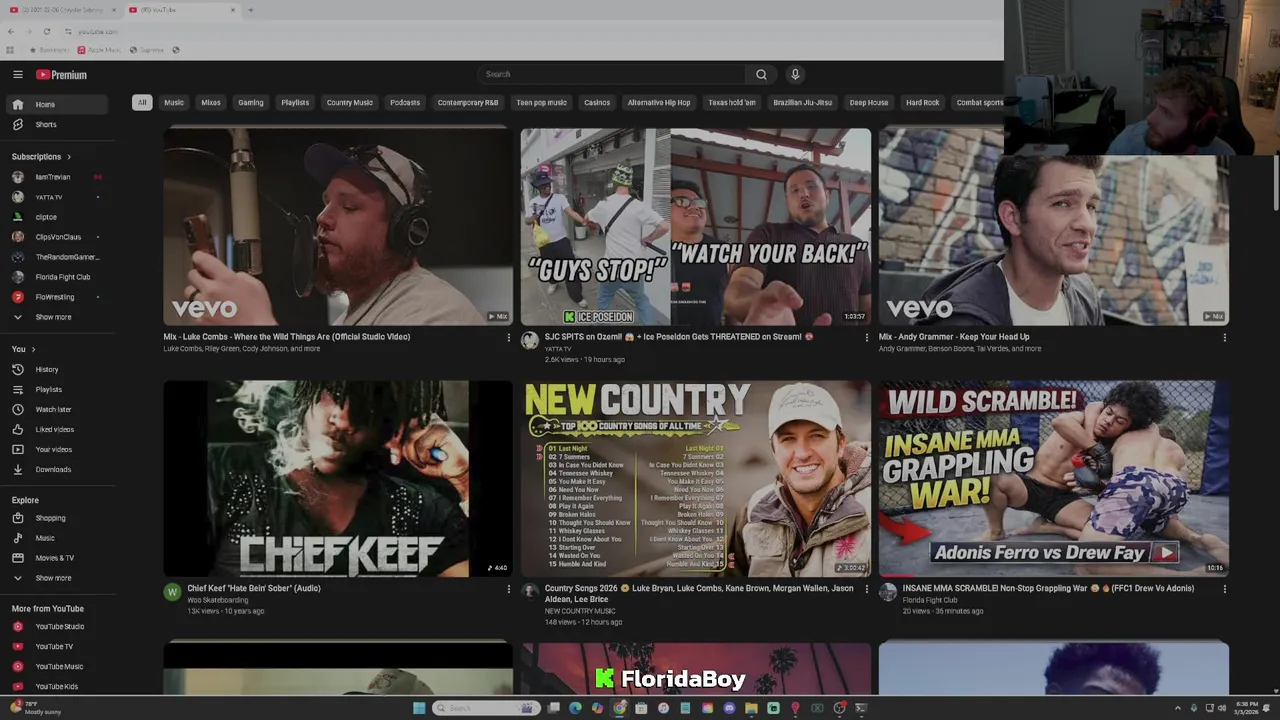Image resolution: width=1280 pixels, height=720 pixels.
Task: Select the Deep House filter chip
Action: (869, 102)
